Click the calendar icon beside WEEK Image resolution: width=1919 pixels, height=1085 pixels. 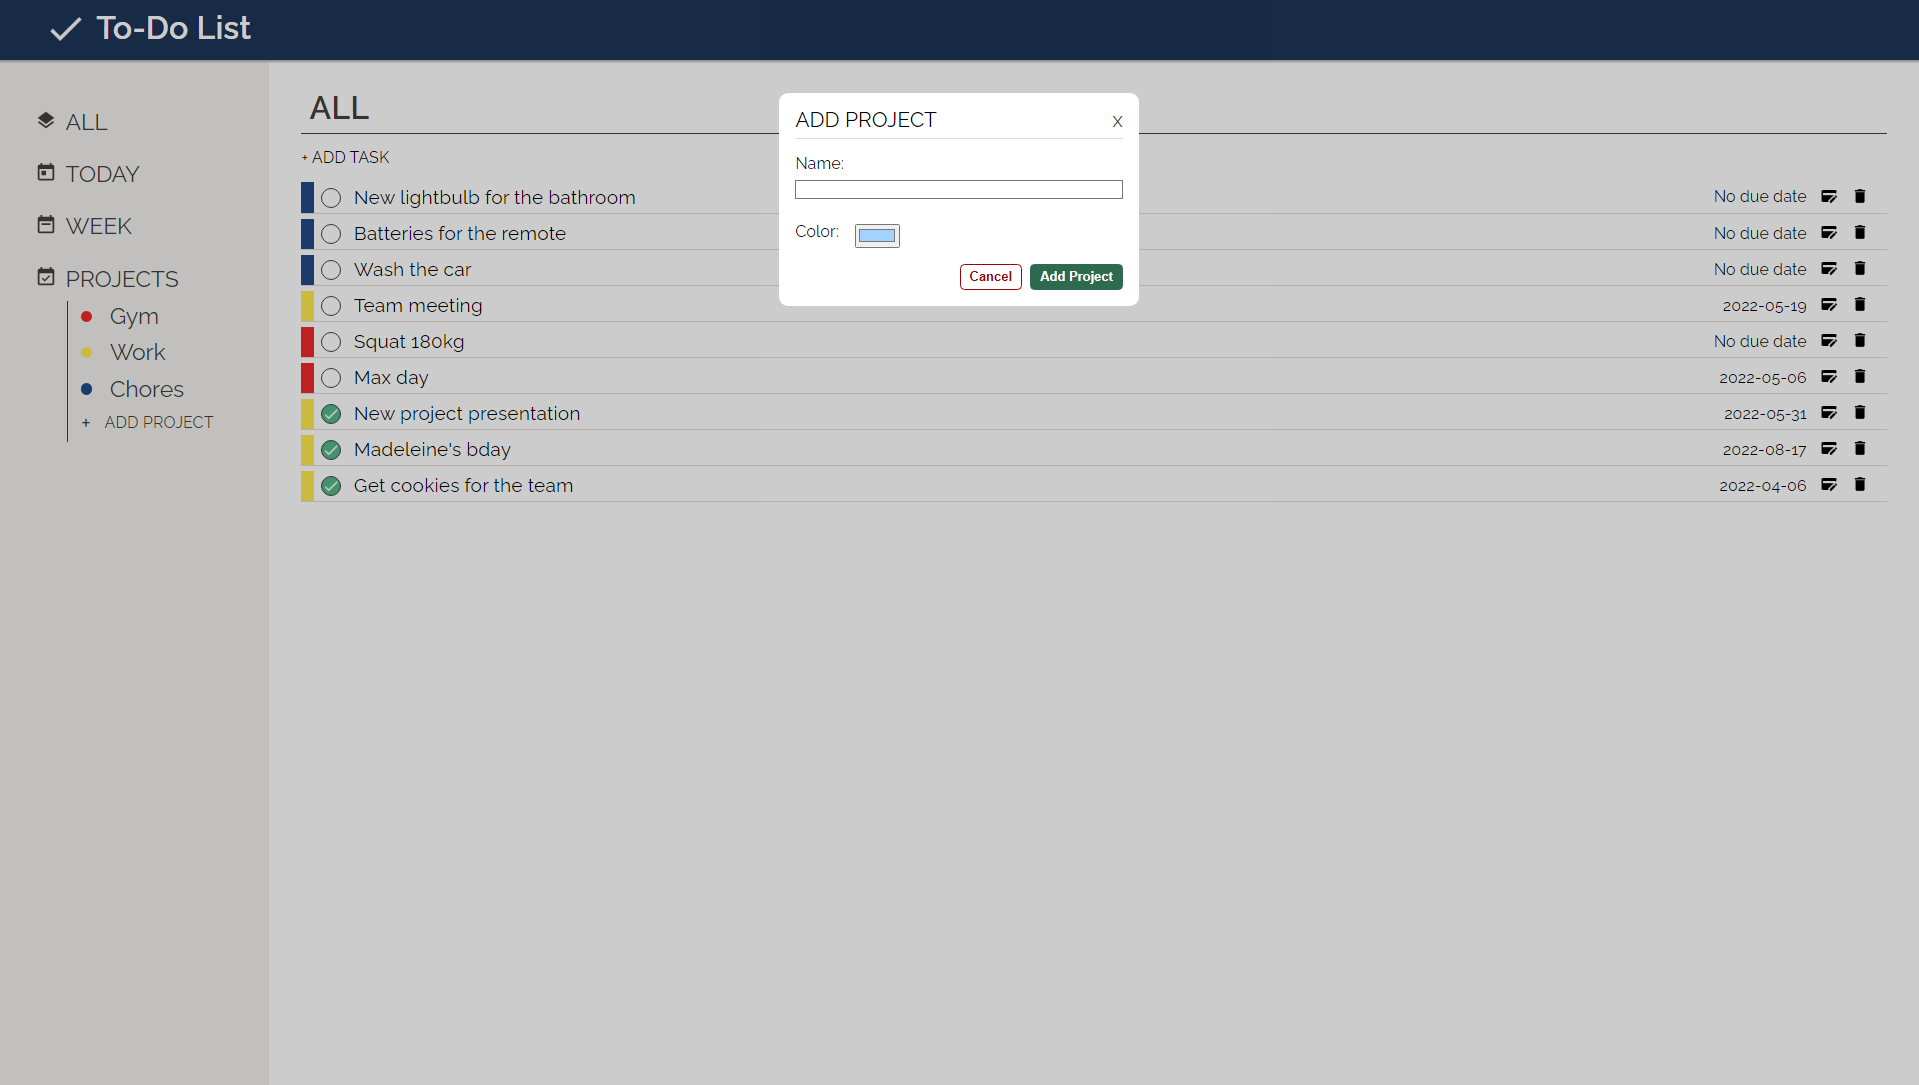pyautogui.click(x=46, y=225)
